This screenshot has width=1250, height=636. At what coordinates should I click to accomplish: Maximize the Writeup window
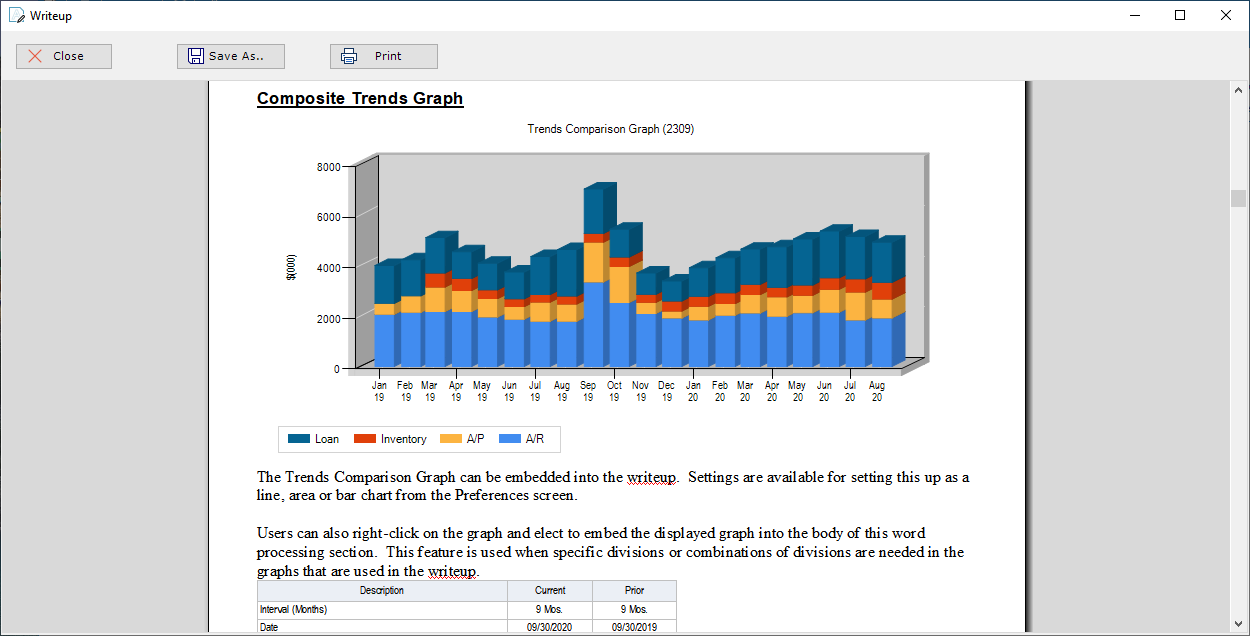tap(1180, 15)
